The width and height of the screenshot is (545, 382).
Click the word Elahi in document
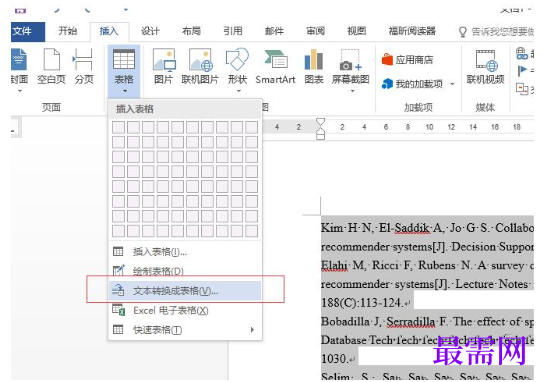click(x=334, y=266)
